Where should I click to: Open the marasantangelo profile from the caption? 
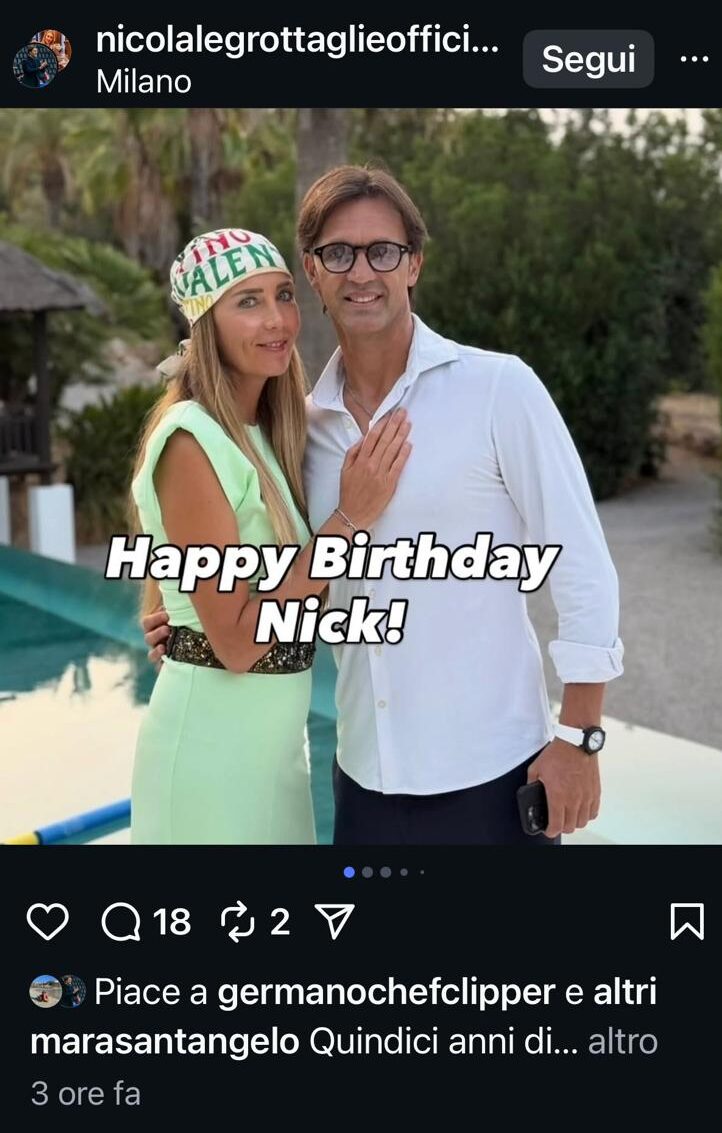tap(165, 1042)
